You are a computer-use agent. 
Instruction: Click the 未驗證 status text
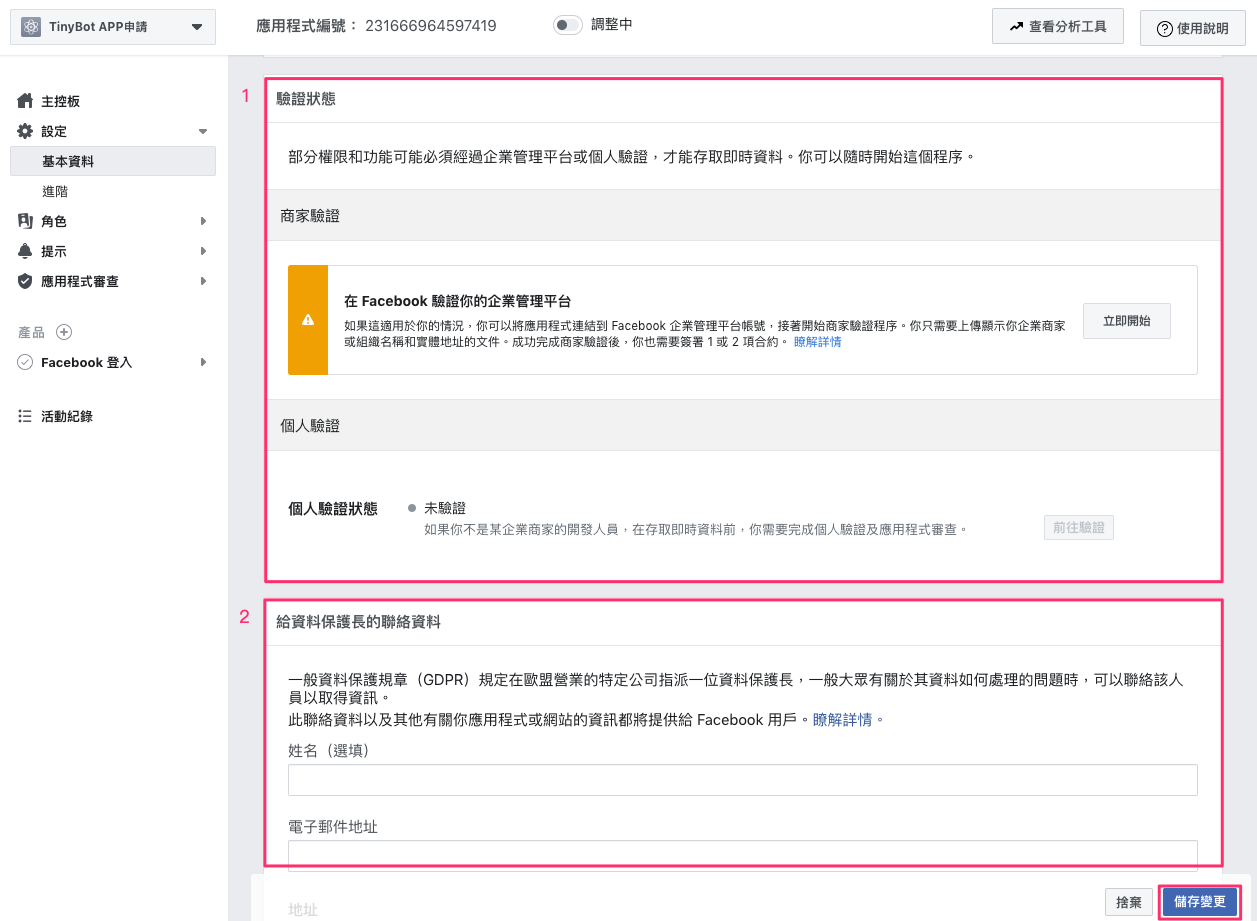click(x=445, y=508)
